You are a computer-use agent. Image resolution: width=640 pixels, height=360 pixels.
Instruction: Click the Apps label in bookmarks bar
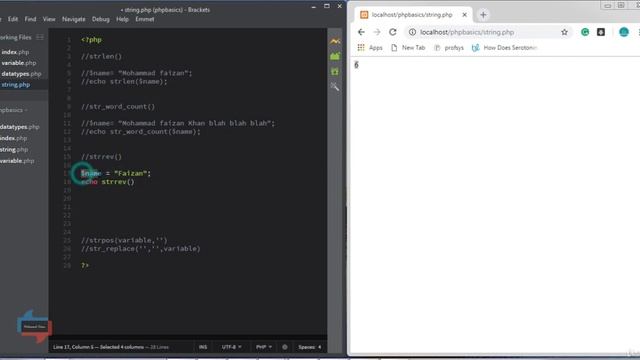pos(376,48)
